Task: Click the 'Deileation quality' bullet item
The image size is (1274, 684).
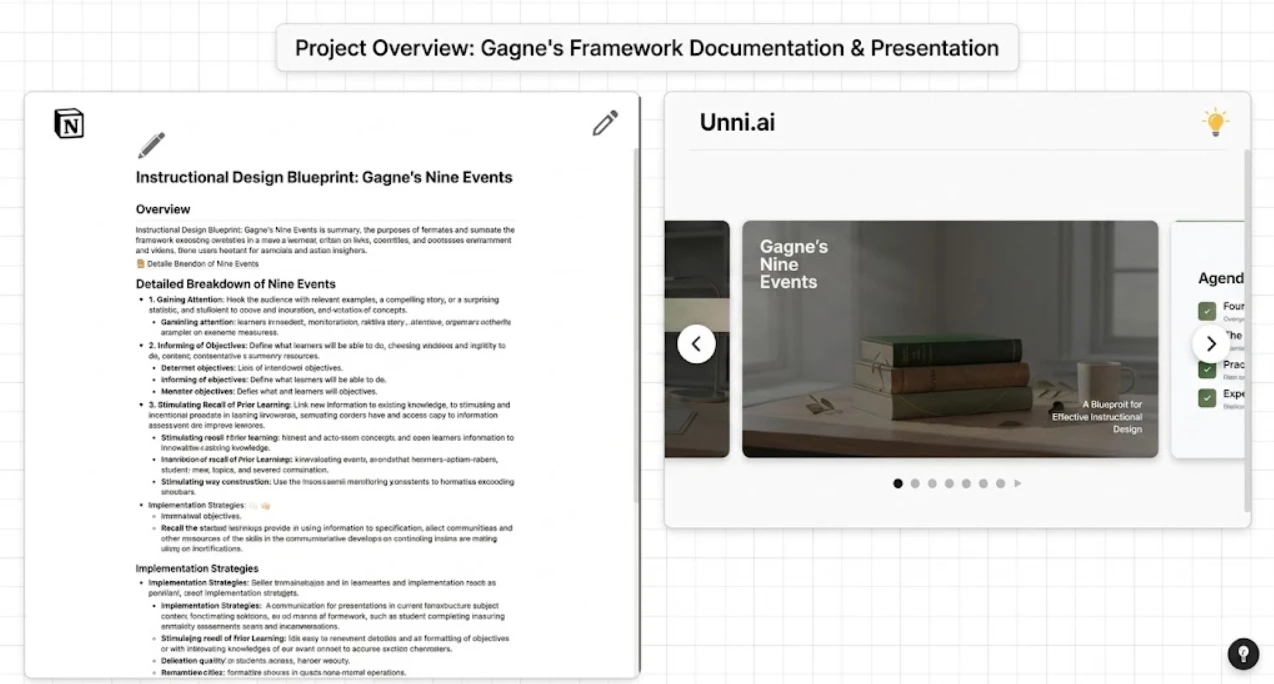Action: point(255,661)
